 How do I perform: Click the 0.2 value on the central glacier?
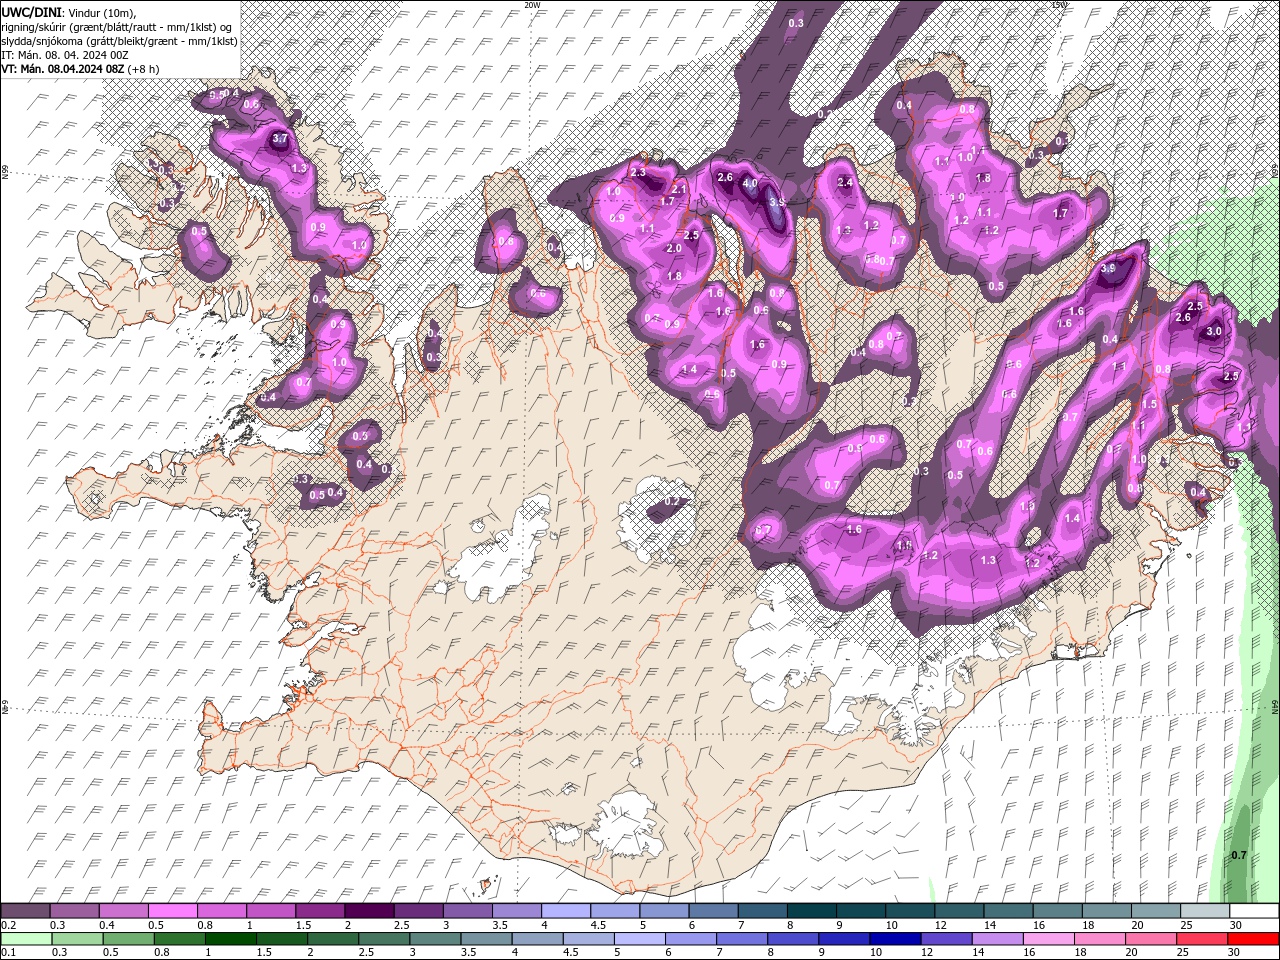pyautogui.click(x=672, y=501)
